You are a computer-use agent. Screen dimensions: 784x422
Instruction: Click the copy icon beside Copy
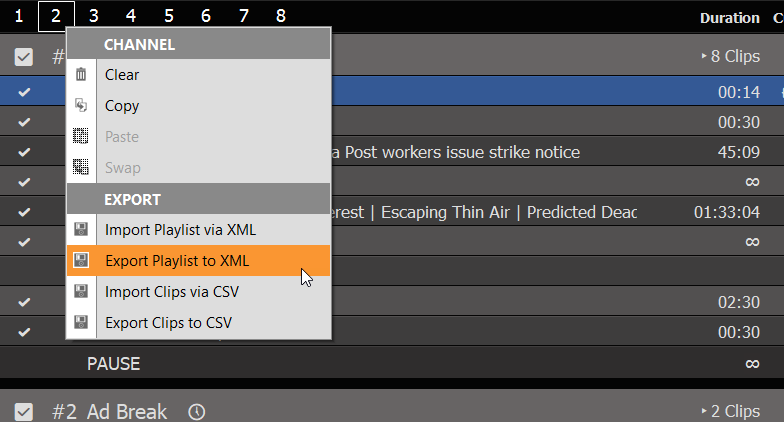tap(80, 105)
